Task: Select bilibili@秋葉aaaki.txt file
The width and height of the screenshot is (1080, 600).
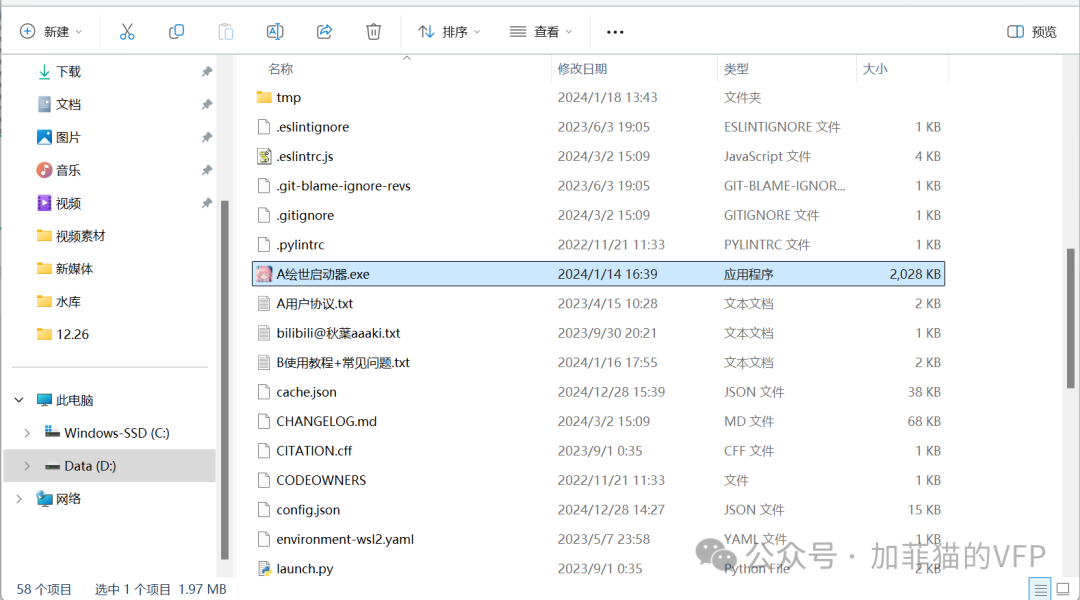Action: coord(338,333)
